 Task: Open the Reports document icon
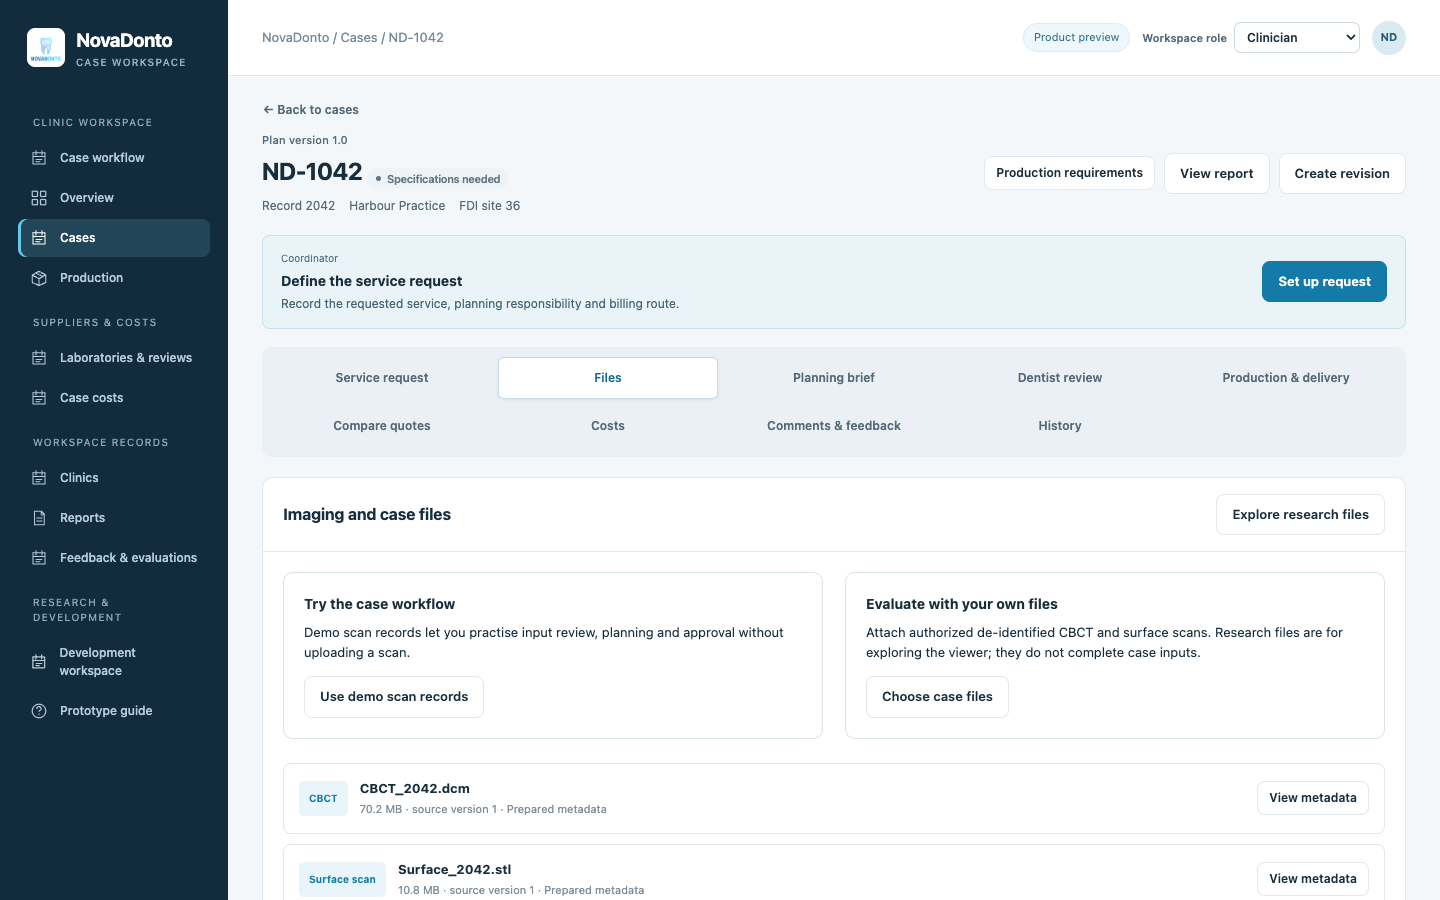point(39,518)
